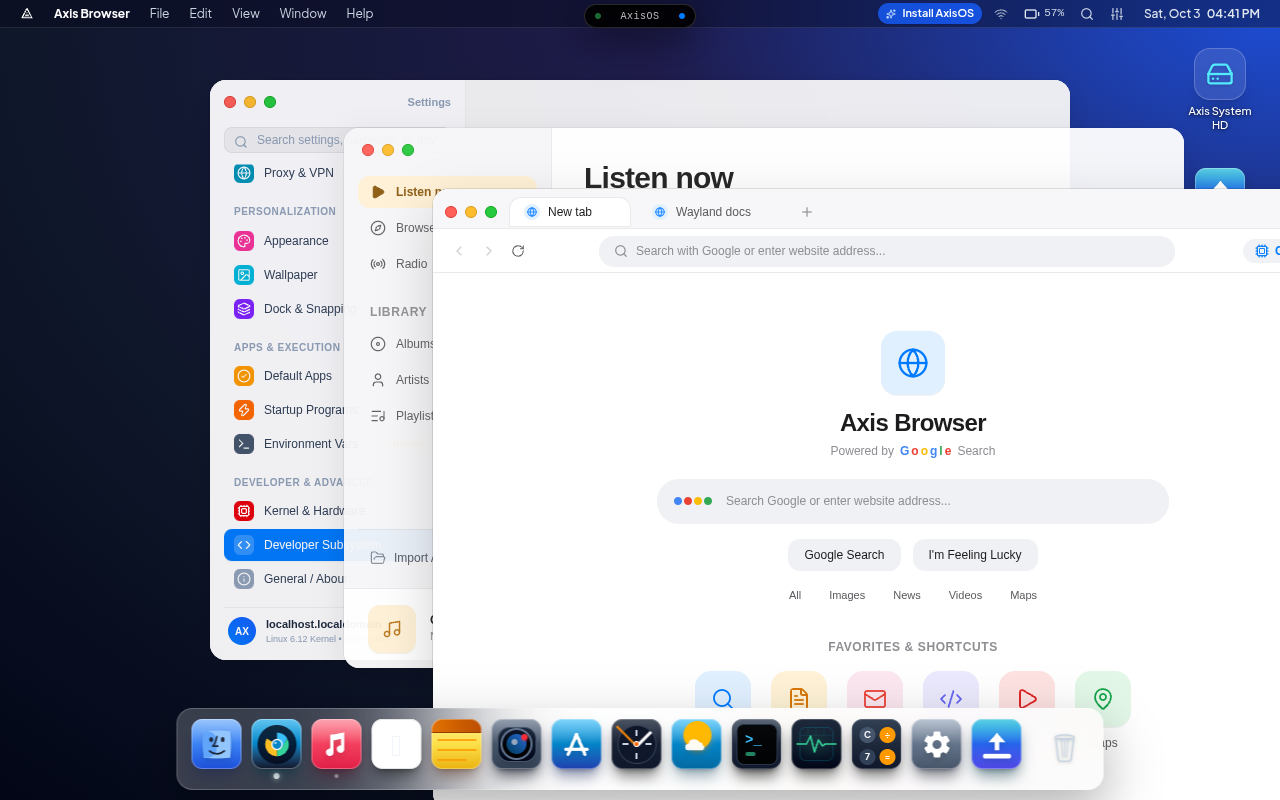Open the Notes app in the dock
The image size is (1280, 800).
pyautogui.click(x=457, y=744)
